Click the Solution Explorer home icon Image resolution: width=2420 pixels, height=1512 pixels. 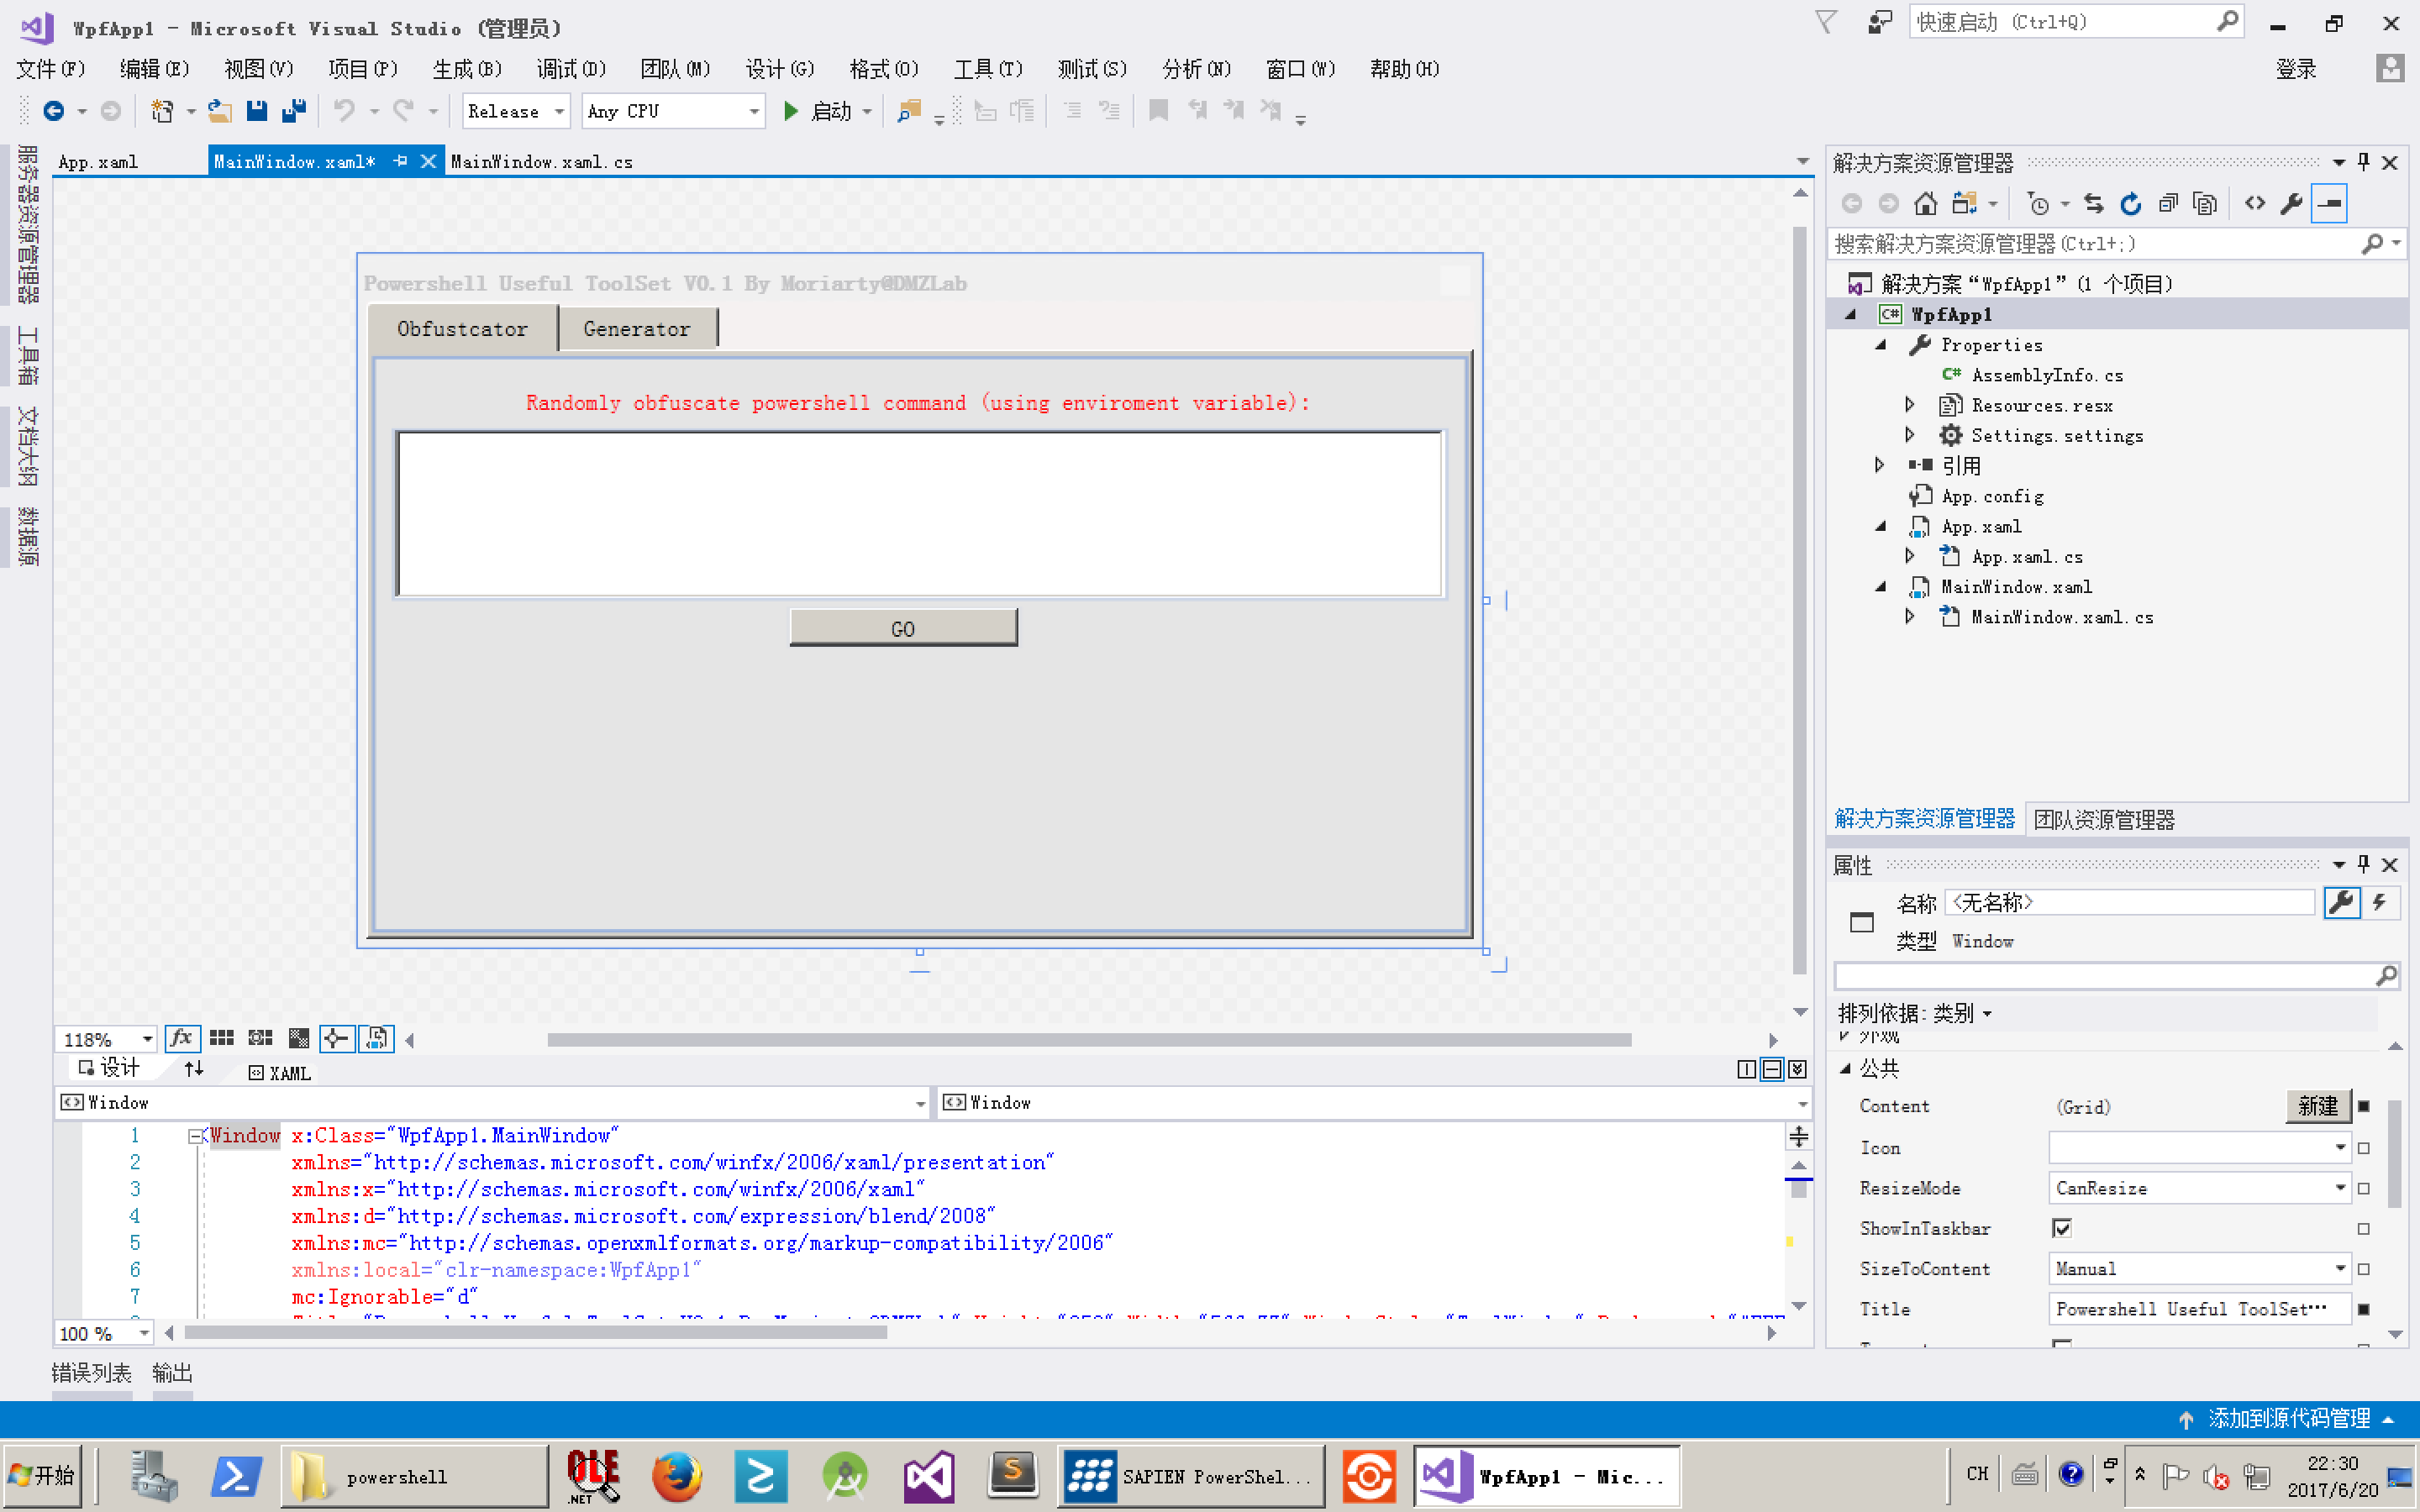1917,204
